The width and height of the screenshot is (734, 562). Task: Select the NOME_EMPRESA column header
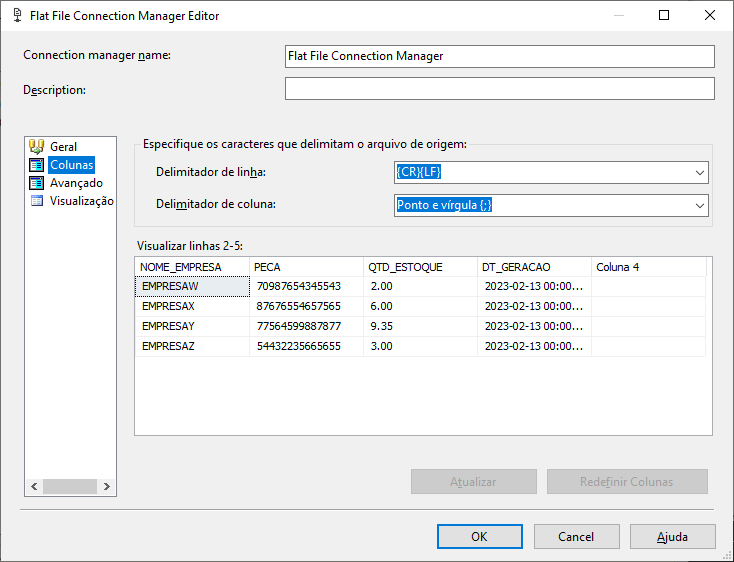192,267
